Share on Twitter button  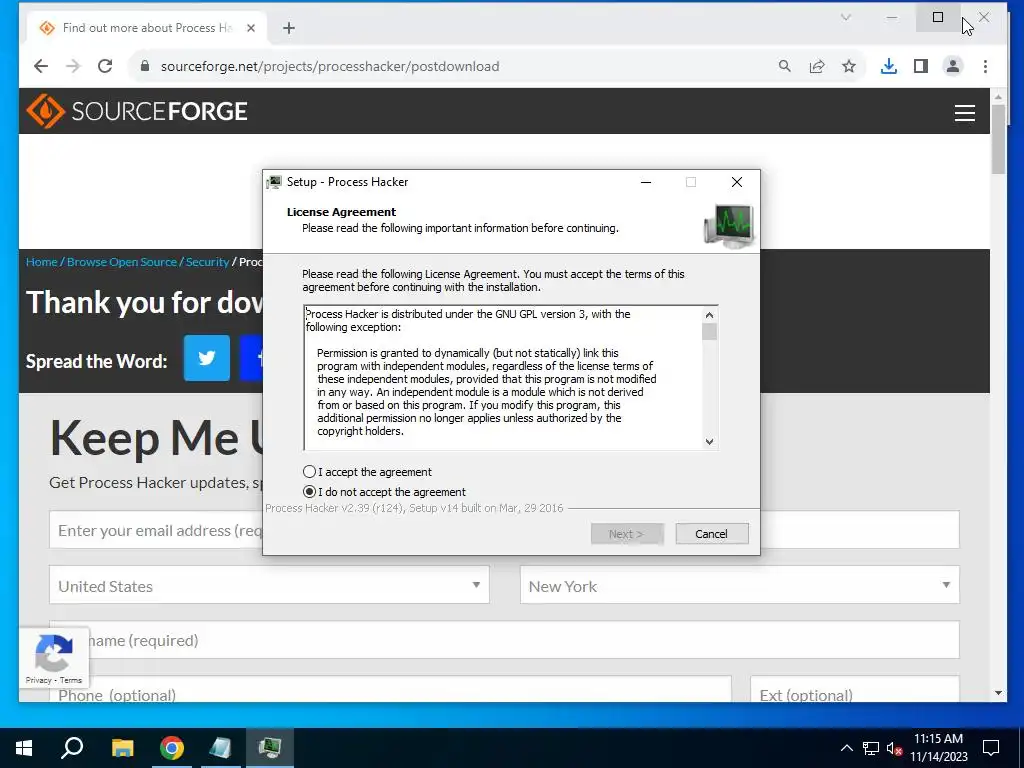coord(207,358)
